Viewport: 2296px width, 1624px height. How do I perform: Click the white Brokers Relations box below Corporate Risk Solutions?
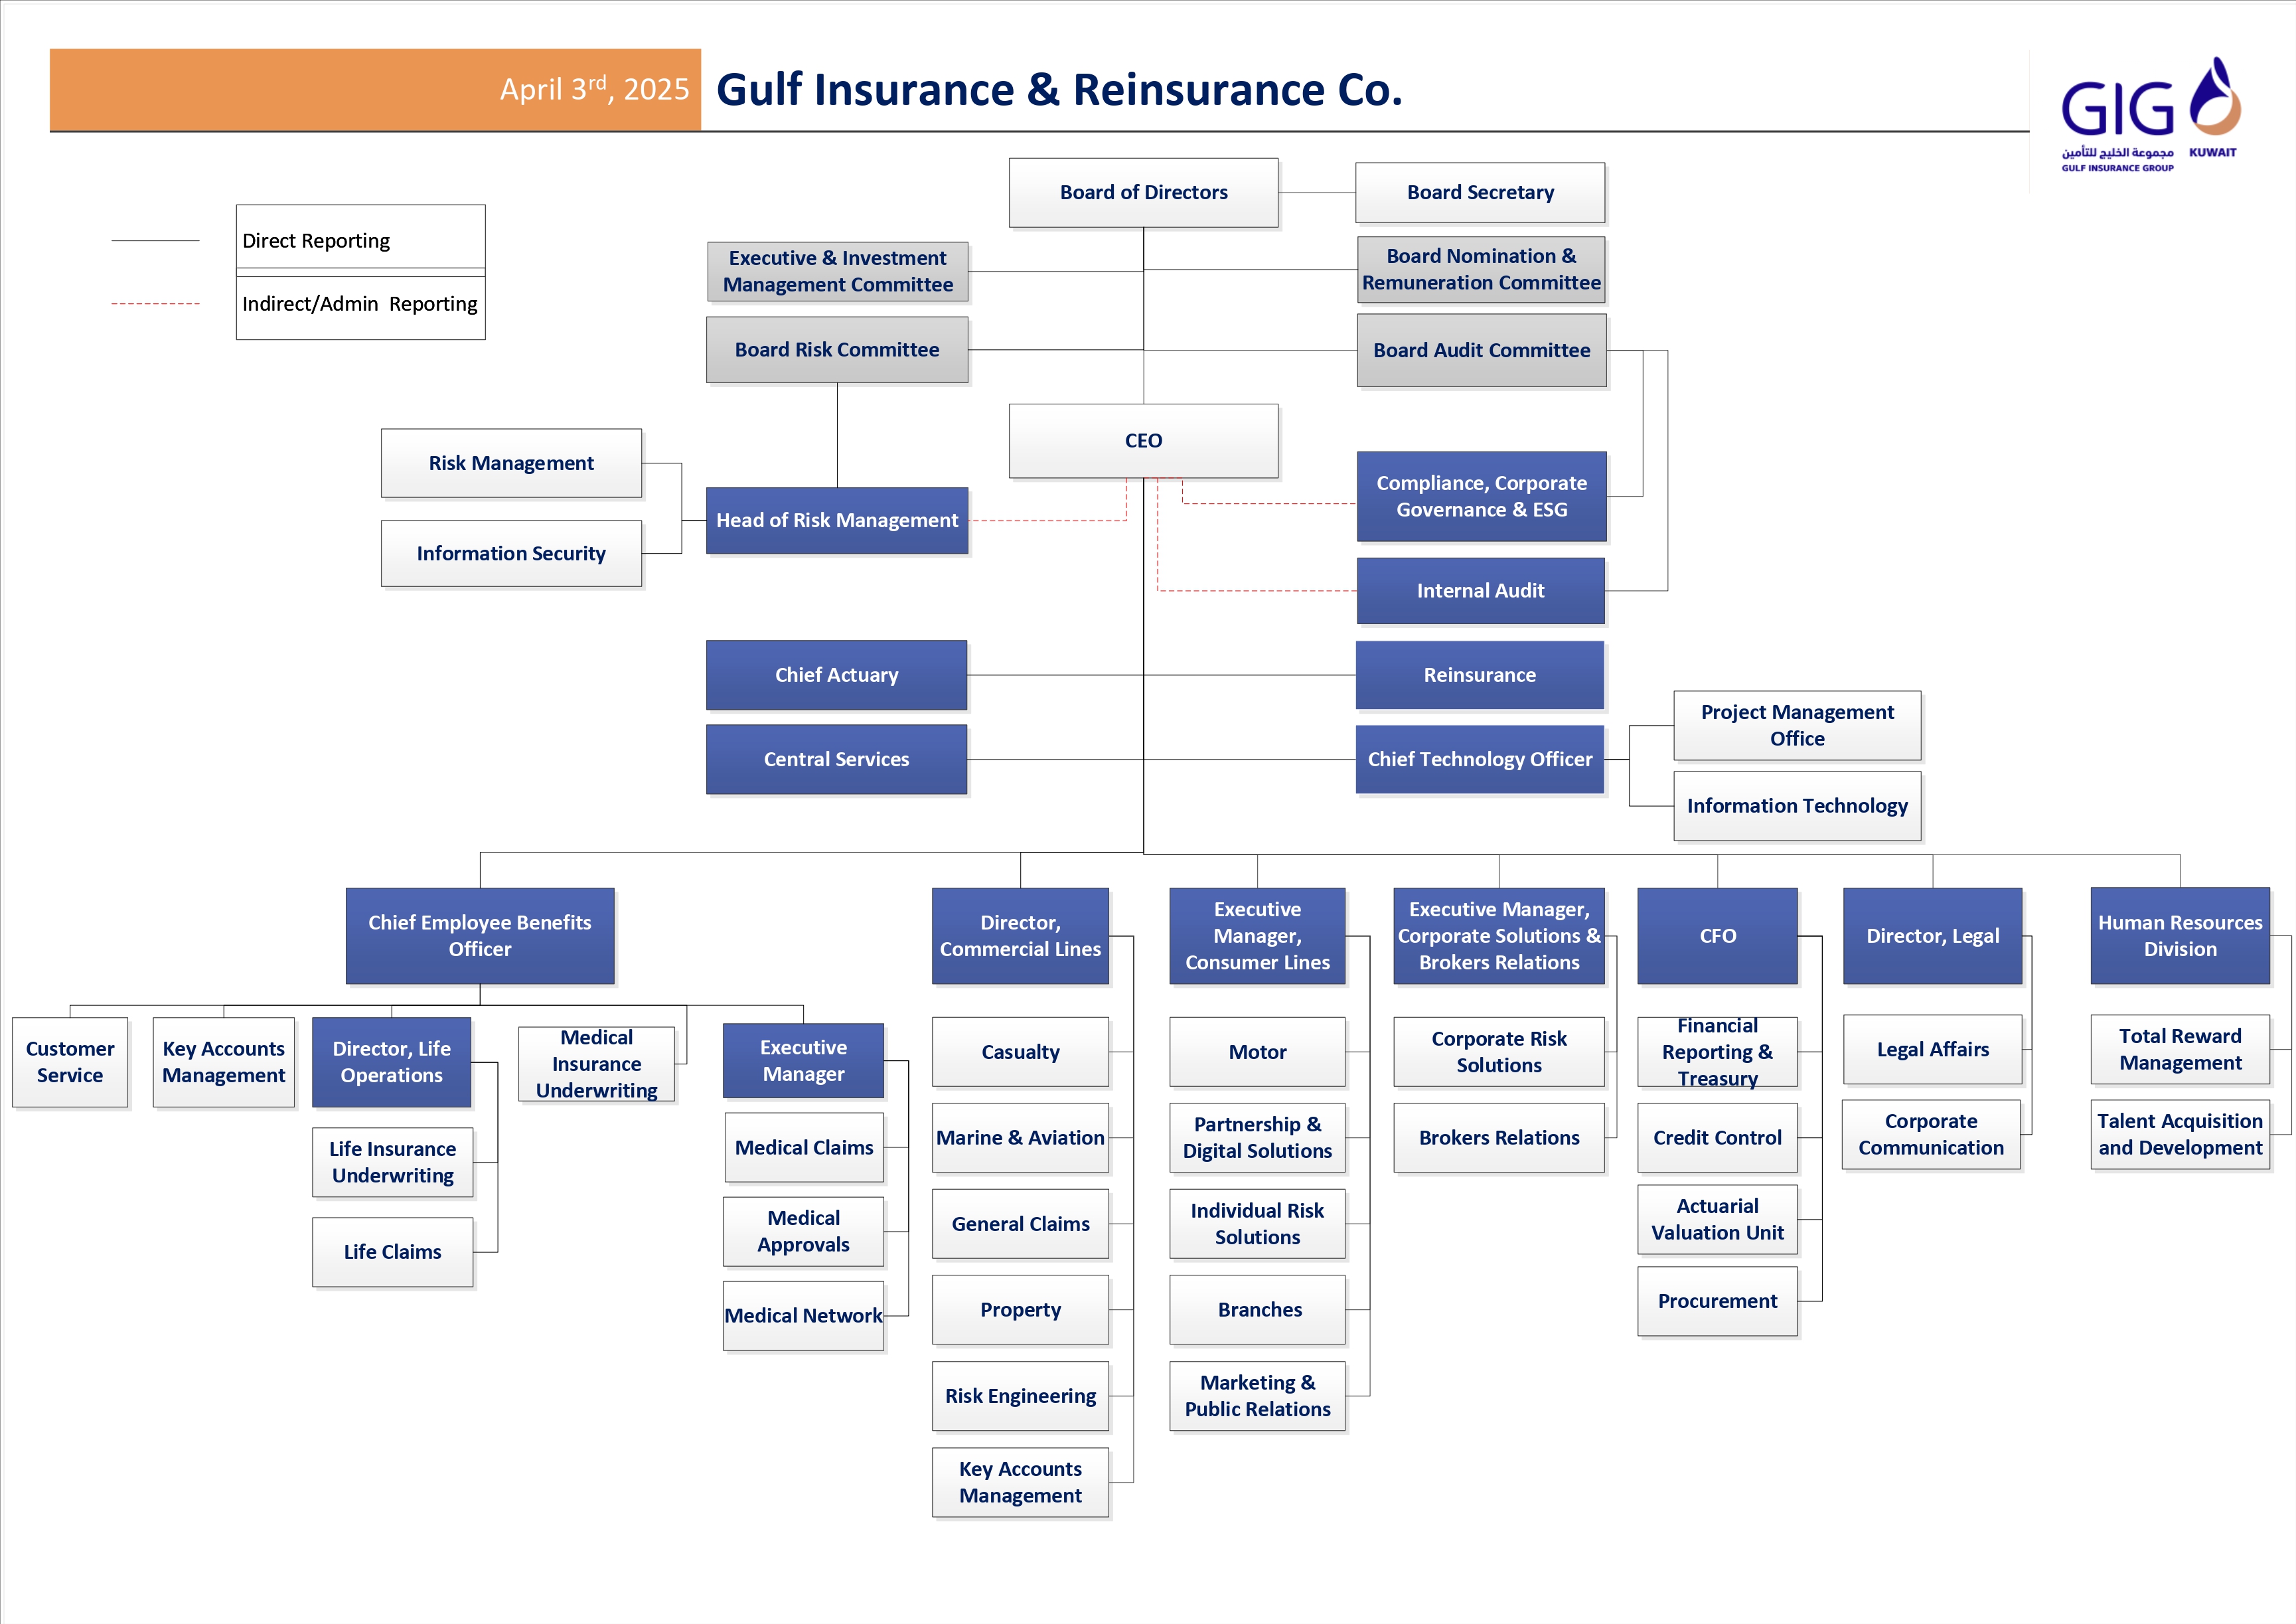click(x=1499, y=1137)
